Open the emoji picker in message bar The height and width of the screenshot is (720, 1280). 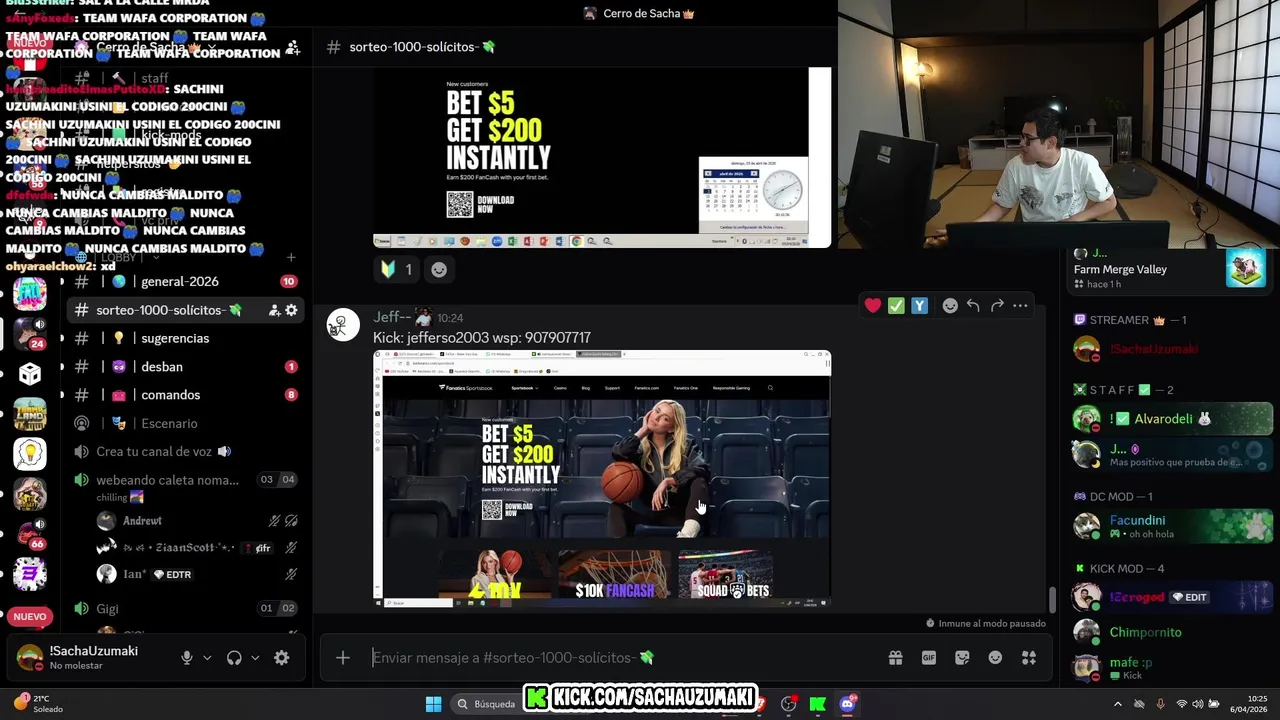pos(995,657)
